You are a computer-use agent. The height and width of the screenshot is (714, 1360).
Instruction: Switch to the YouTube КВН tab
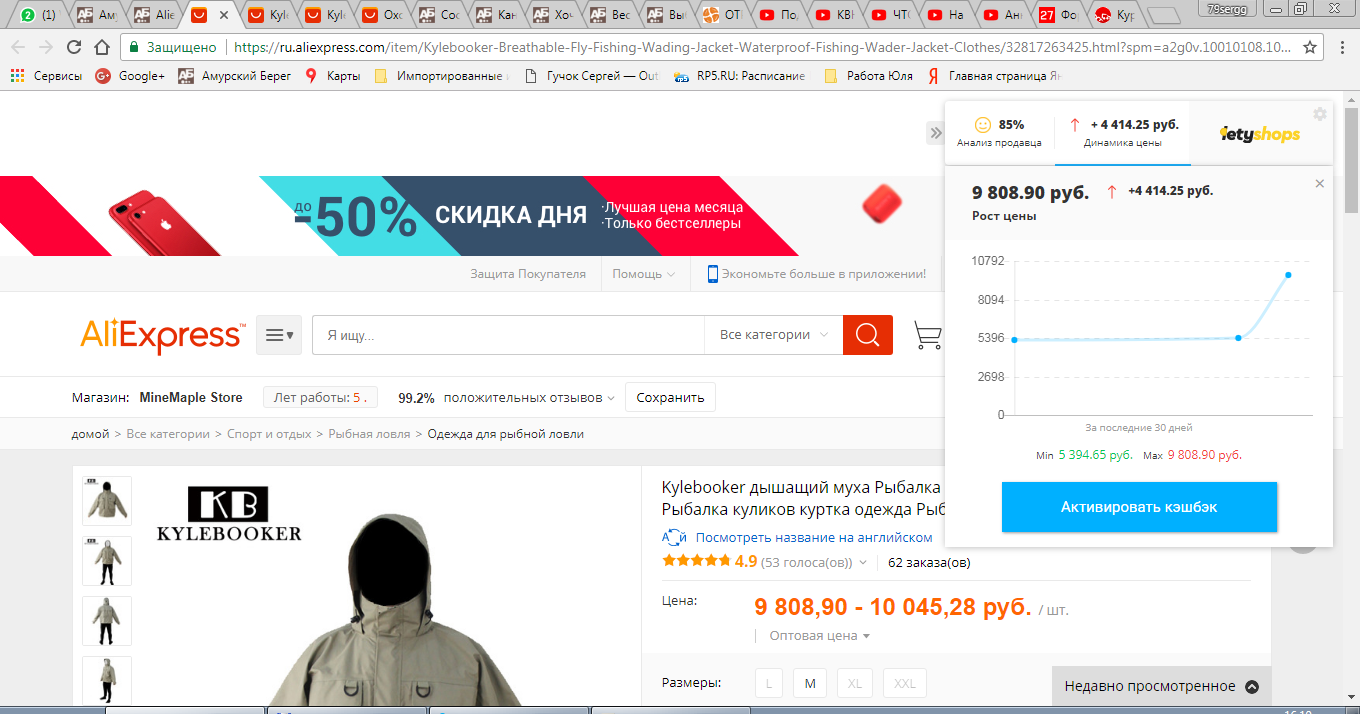pyautogui.click(x=836, y=15)
